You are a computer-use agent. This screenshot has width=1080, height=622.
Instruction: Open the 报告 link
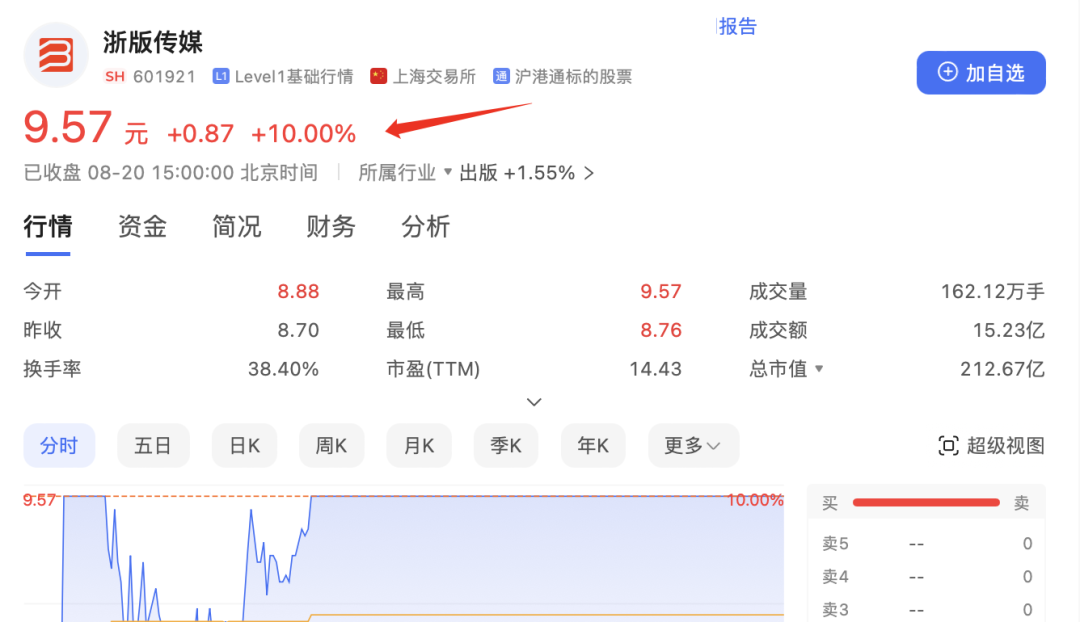click(x=738, y=26)
